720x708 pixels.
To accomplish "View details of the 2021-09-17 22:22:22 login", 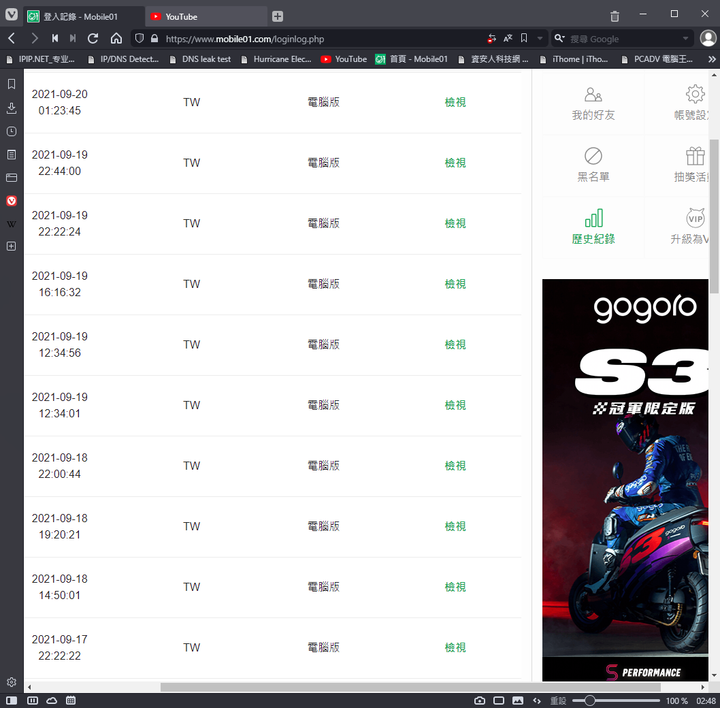I will tap(455, 647).
